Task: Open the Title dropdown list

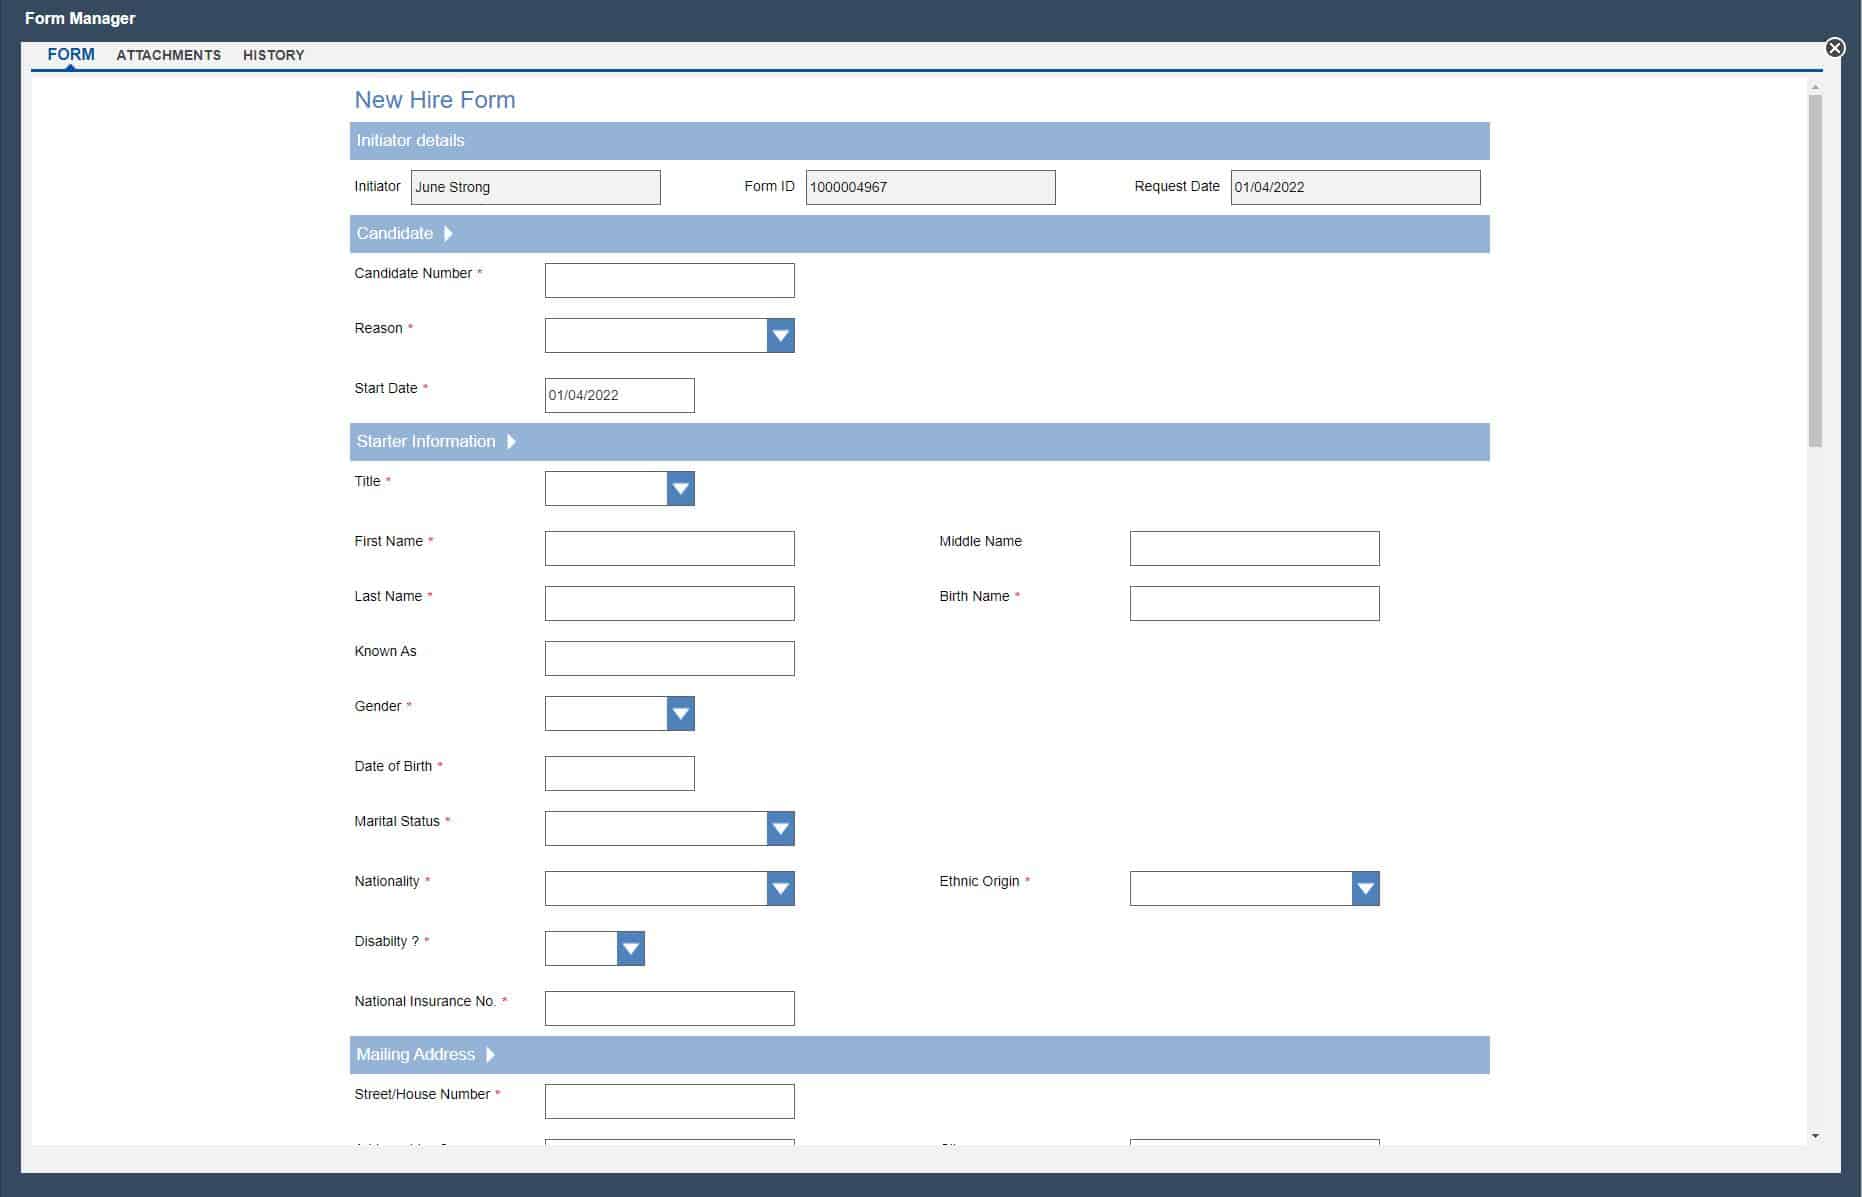Action: pos(680,489)
